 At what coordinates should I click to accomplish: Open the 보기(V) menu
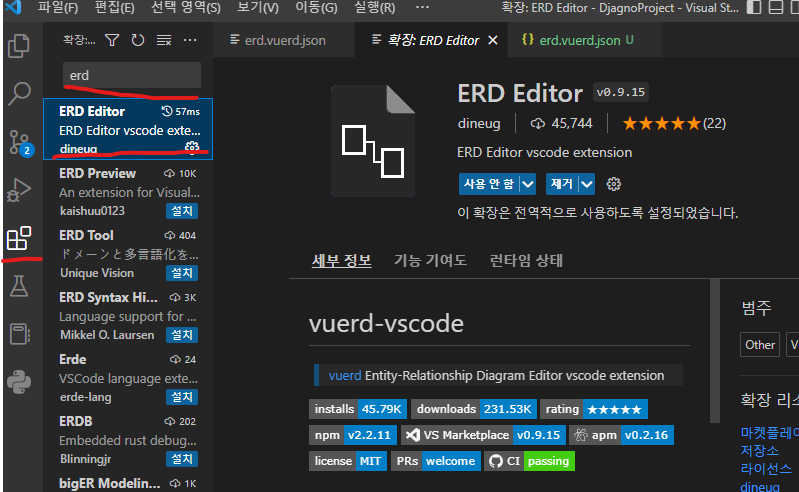tap(258, 8)
